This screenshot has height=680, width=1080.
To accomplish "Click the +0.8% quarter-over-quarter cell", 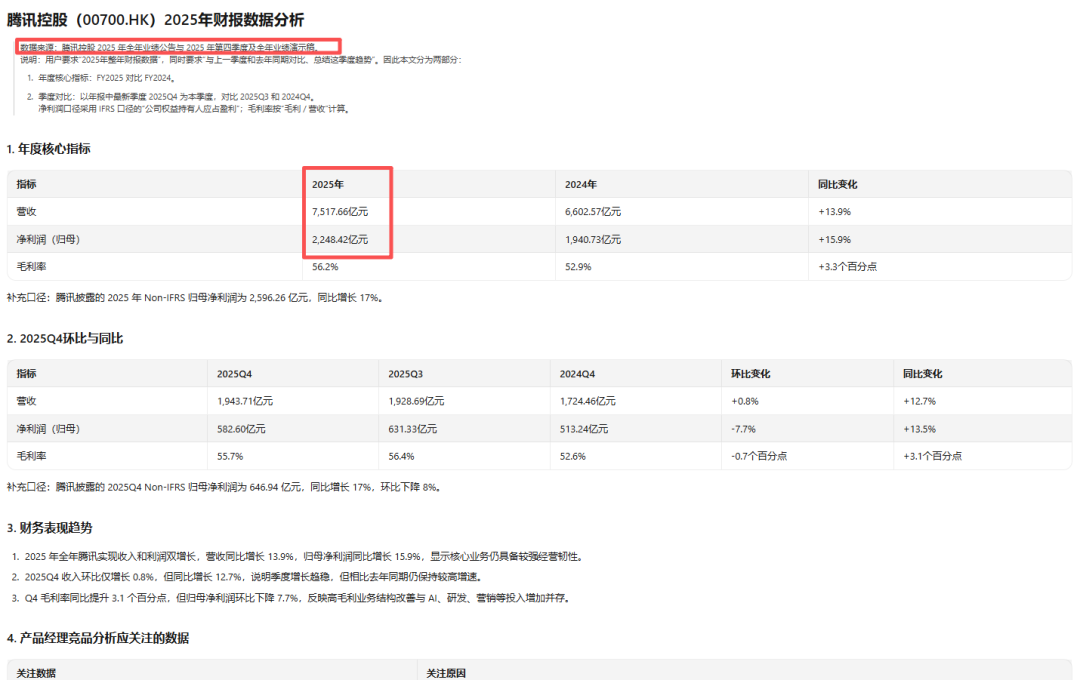I will point(745,401).
